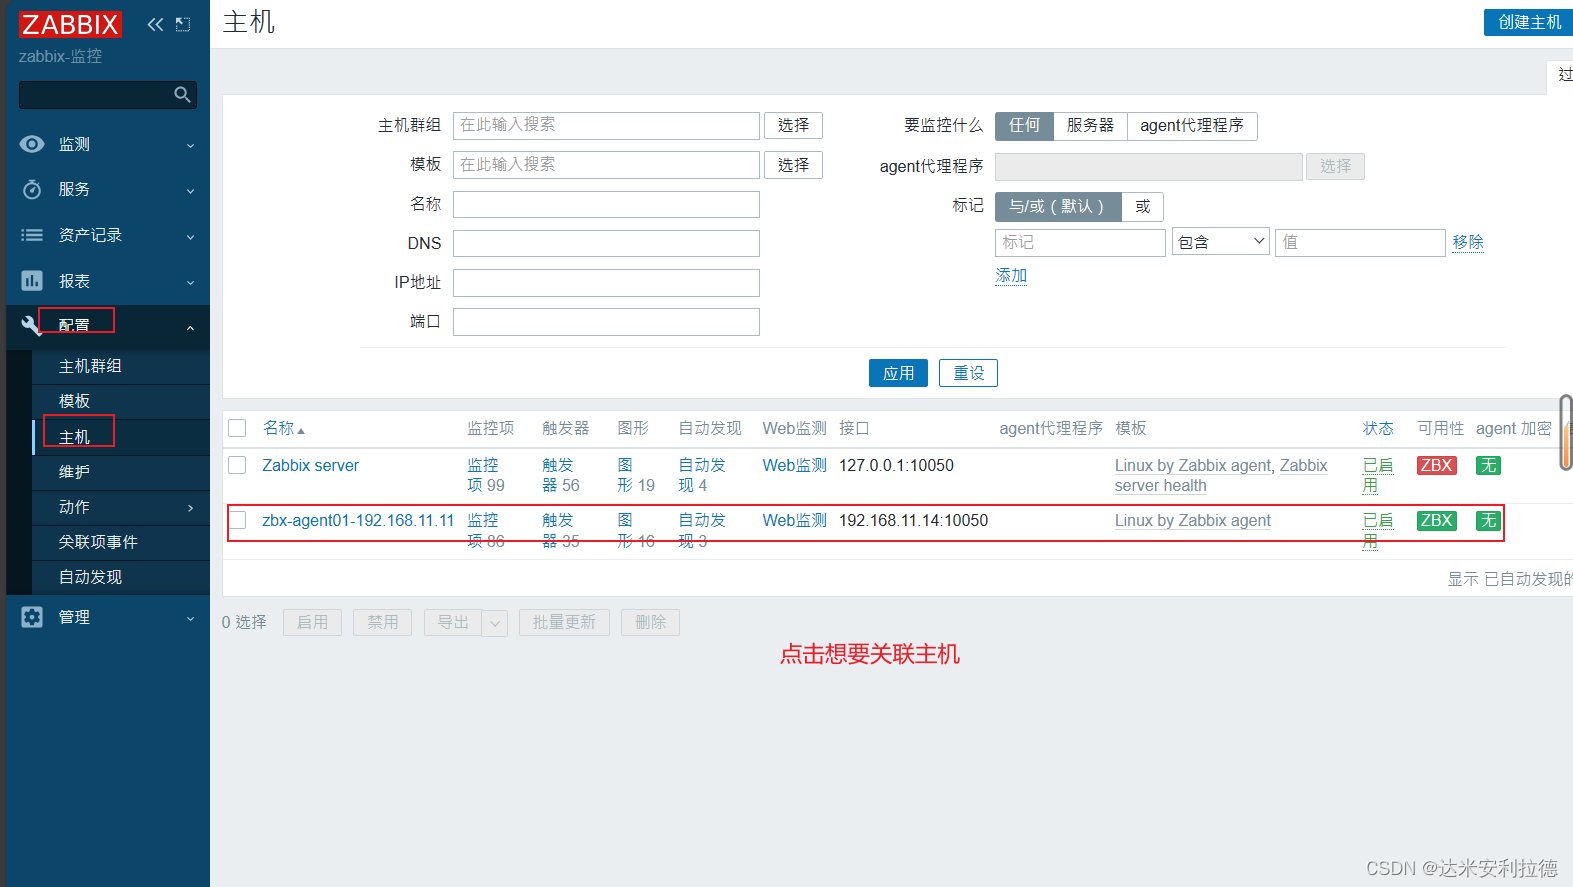Click the ZABBIX logo
This screenshot has width=1573, height=887.
pyautogui.click(x=70, y=24)
